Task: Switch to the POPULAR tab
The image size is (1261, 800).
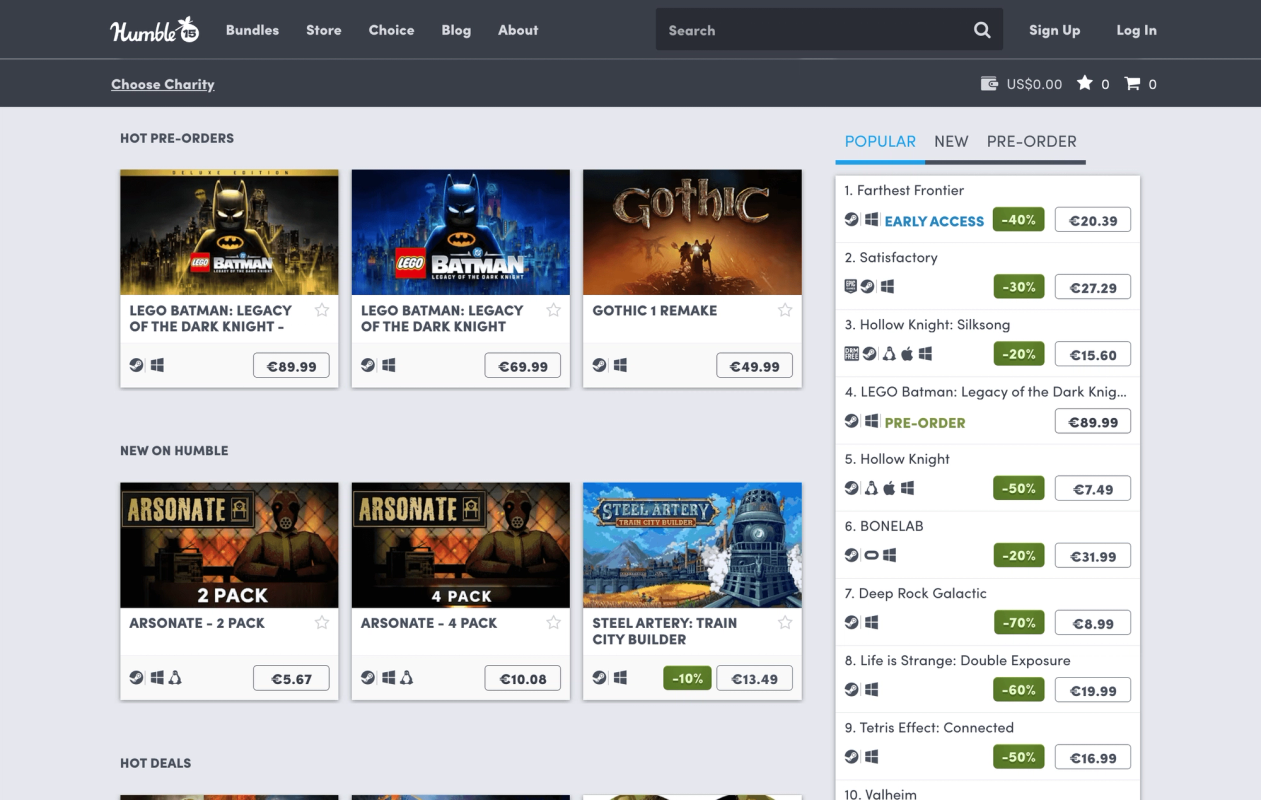Action: (x=880, y=141)
